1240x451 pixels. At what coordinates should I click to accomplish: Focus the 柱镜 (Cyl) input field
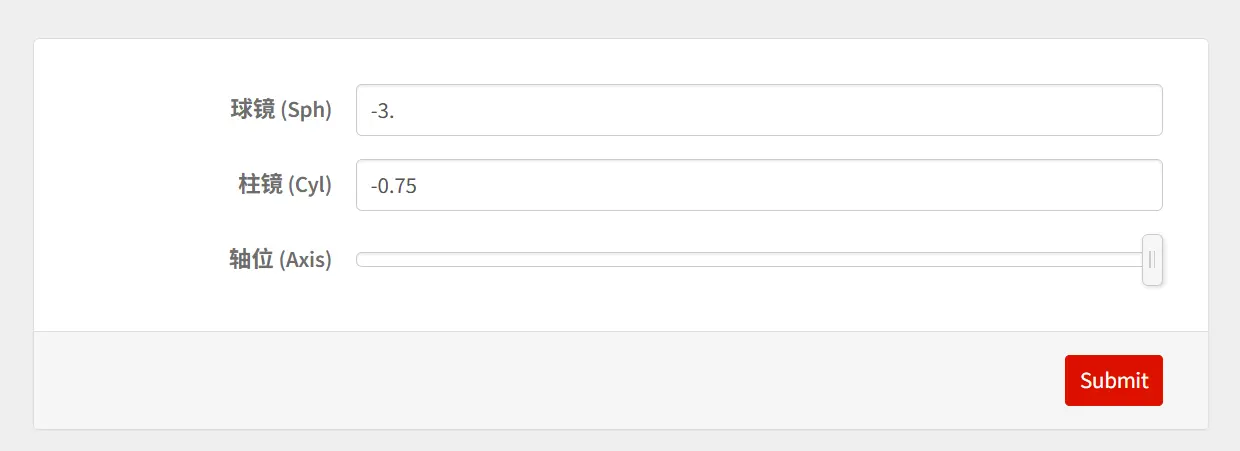coord(758,185)
